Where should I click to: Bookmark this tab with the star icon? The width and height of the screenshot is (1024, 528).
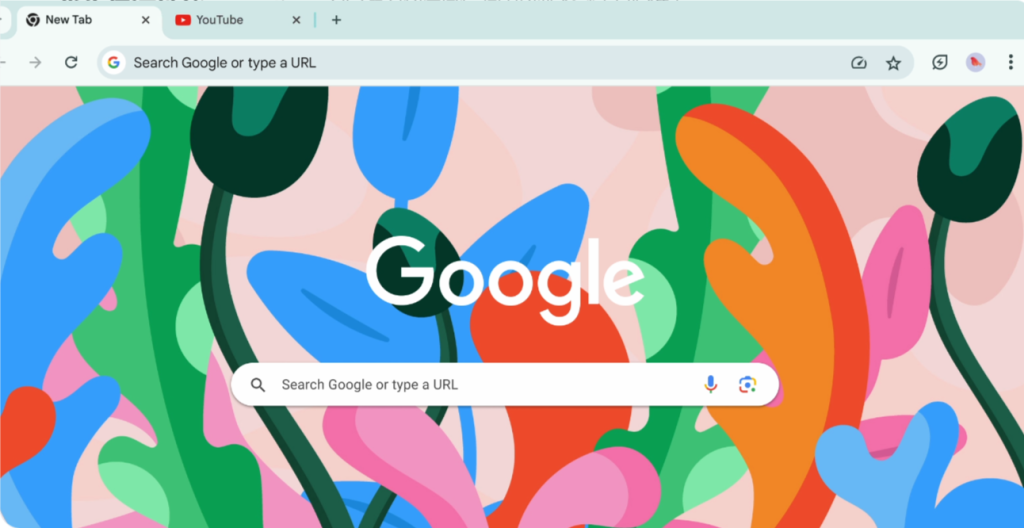coord(893,63)
